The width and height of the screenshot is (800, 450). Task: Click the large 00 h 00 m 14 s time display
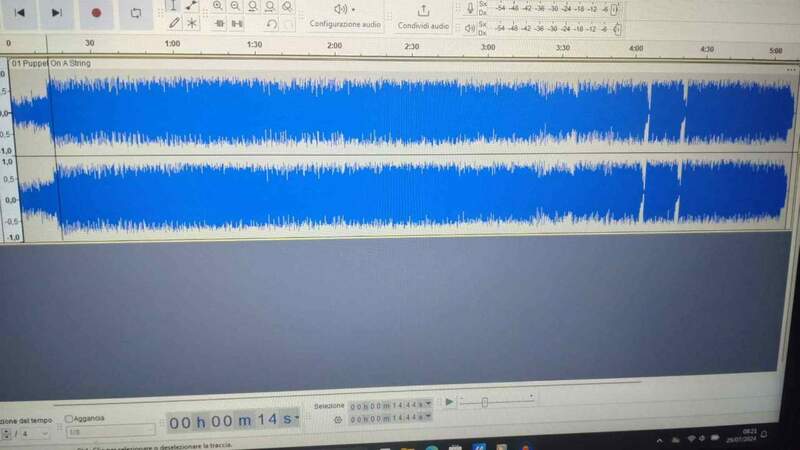click(232, 421)
